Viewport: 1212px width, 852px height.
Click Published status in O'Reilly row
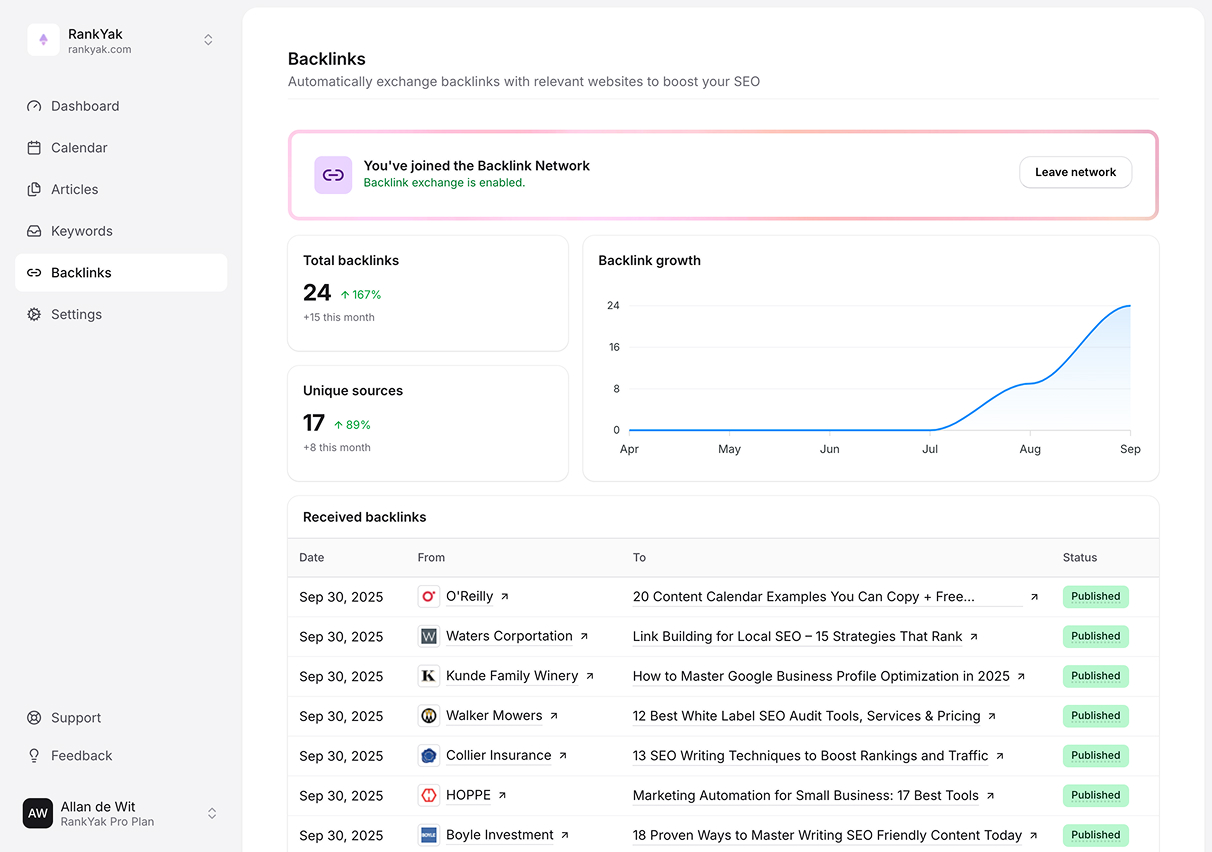point(1096,597)
